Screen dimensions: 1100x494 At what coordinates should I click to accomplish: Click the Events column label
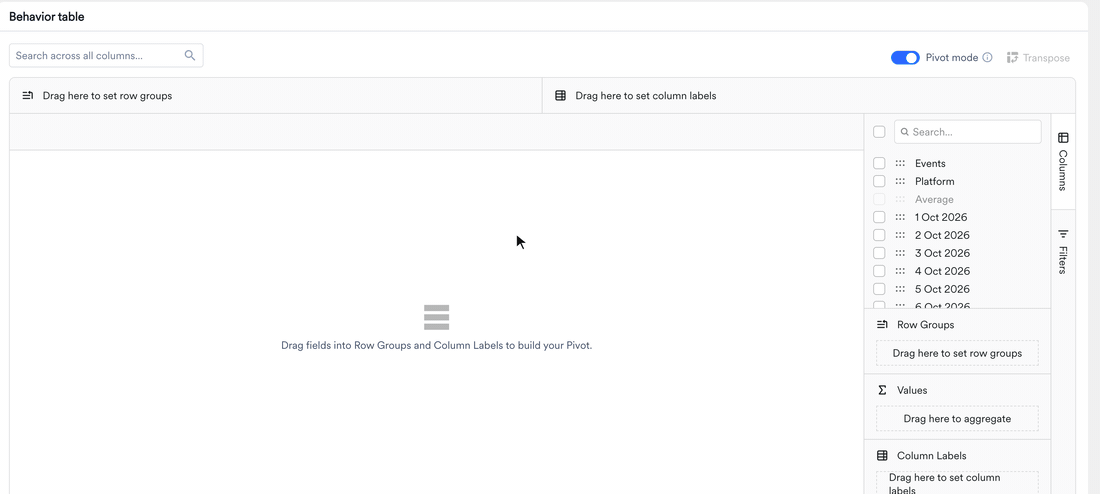930,163
